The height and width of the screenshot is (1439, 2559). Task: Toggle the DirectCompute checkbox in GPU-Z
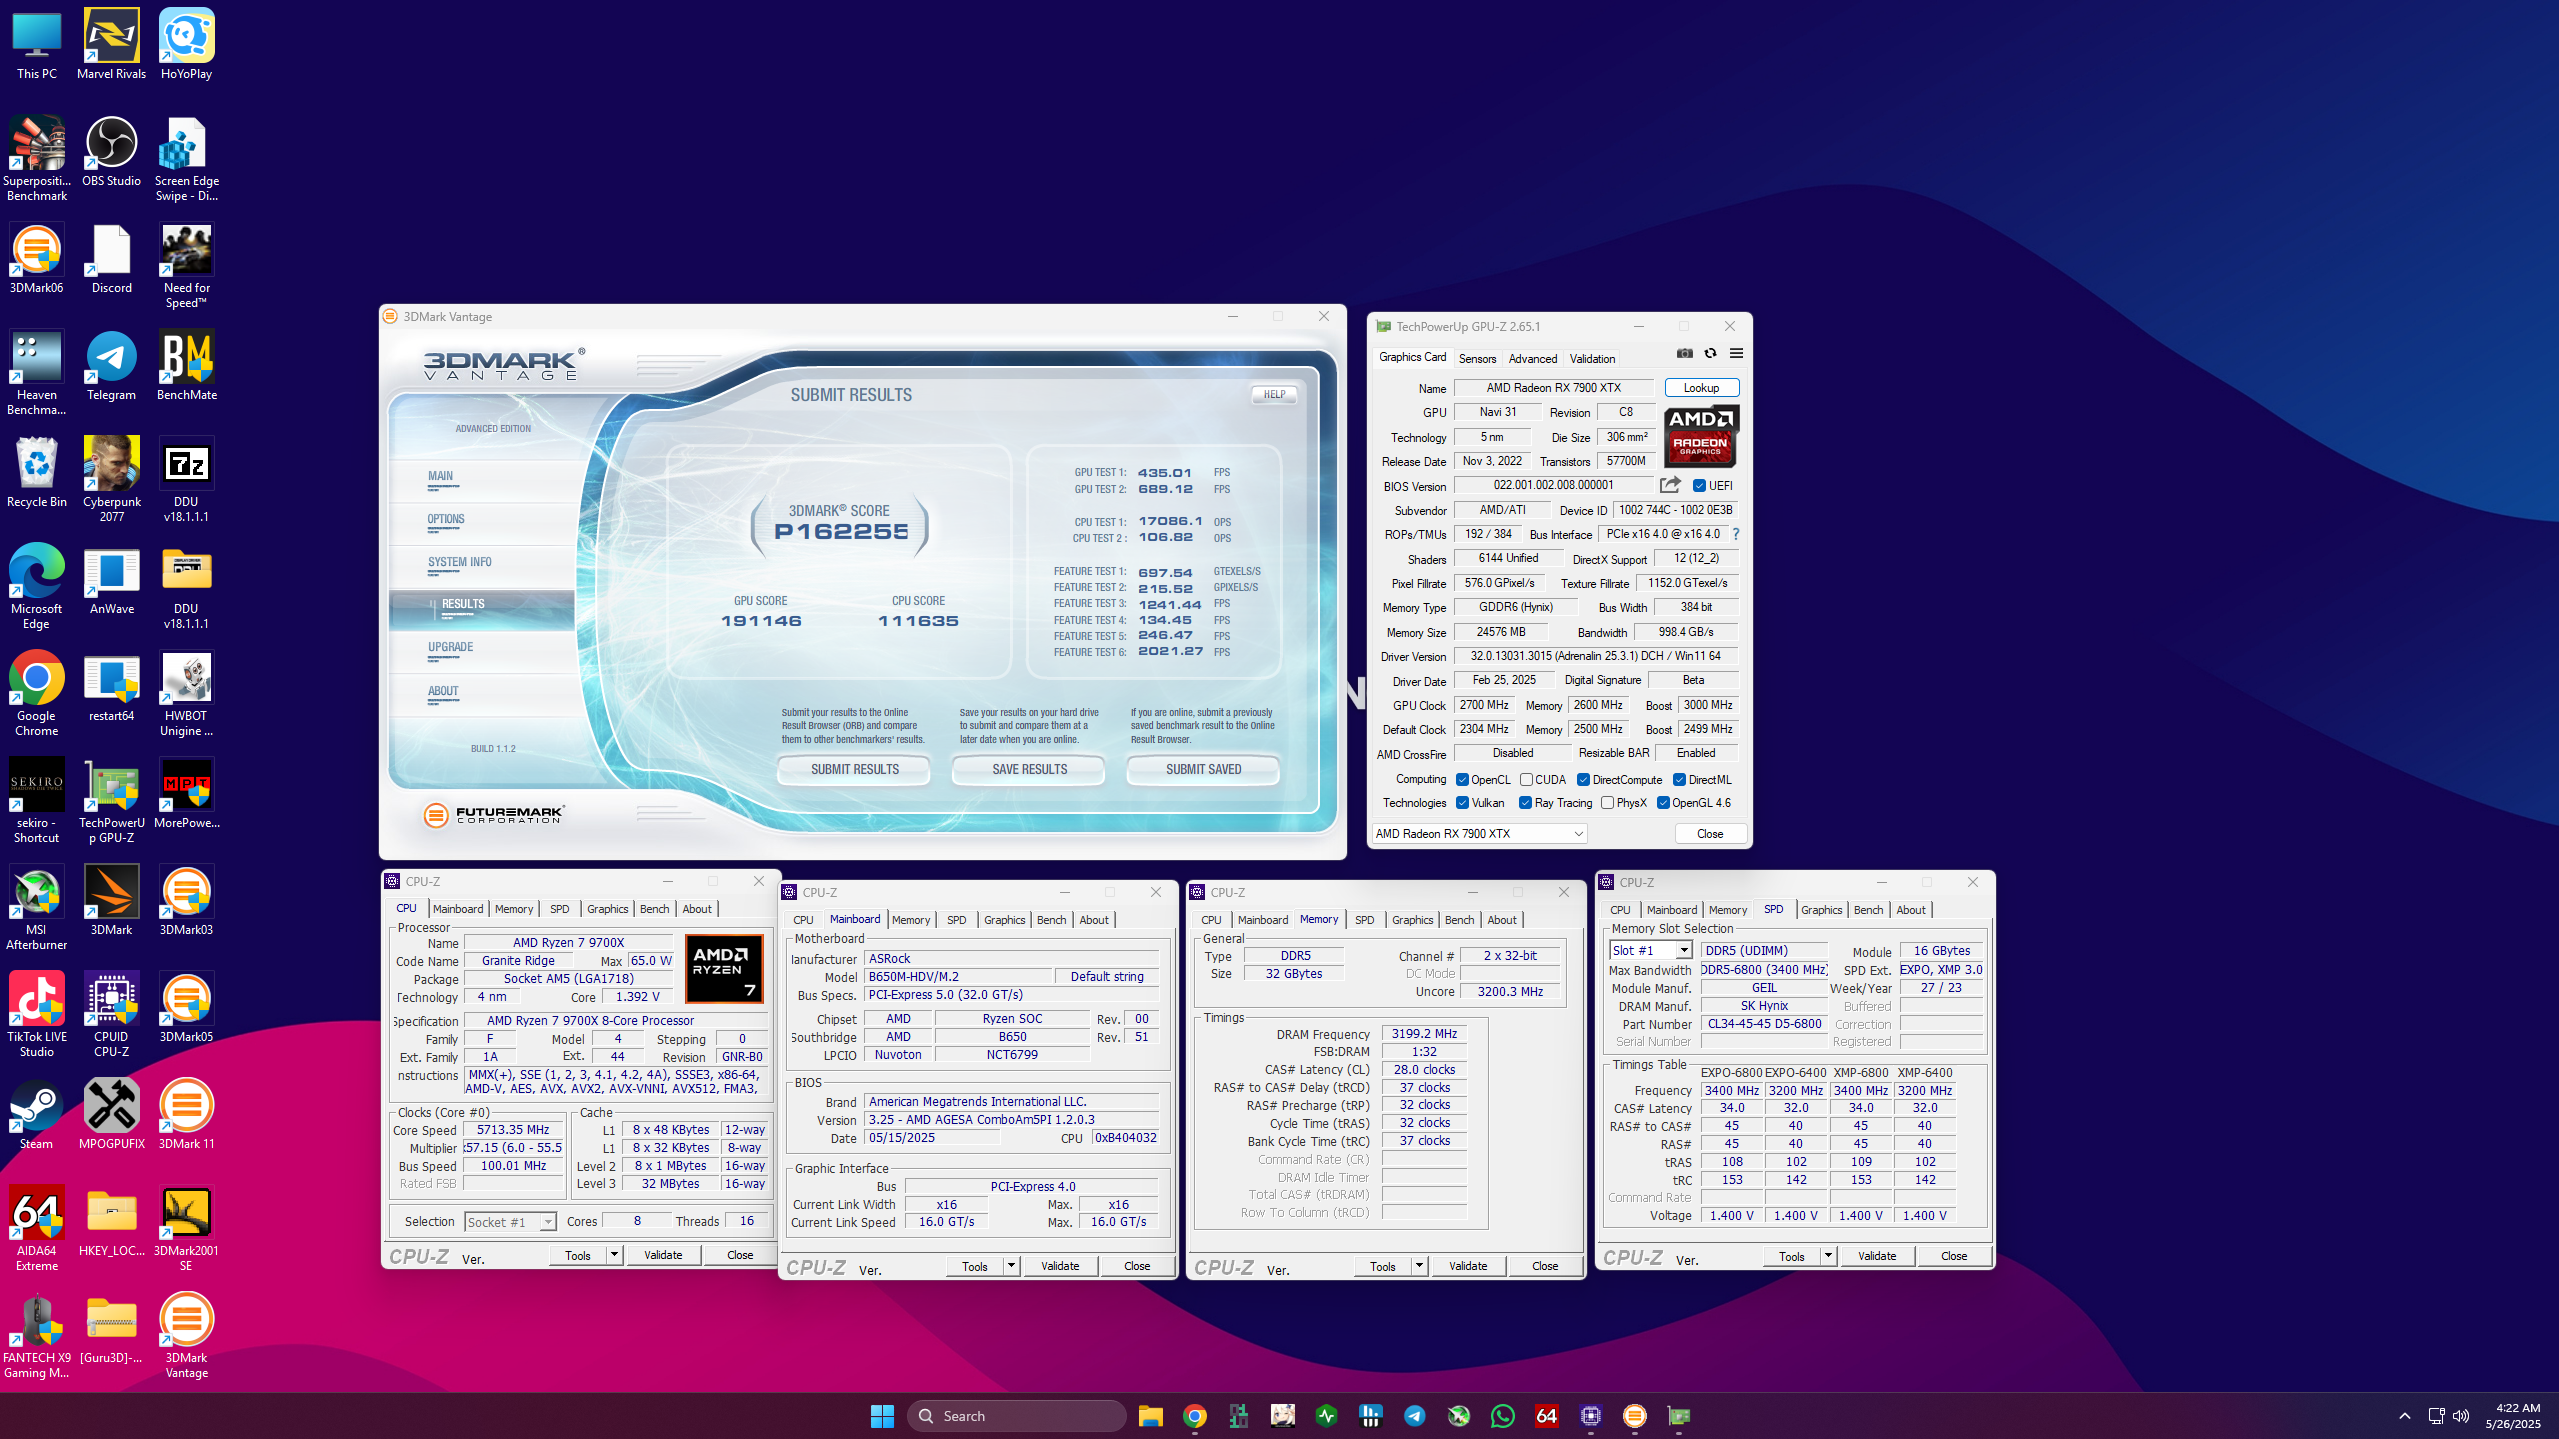(1583, 780)
